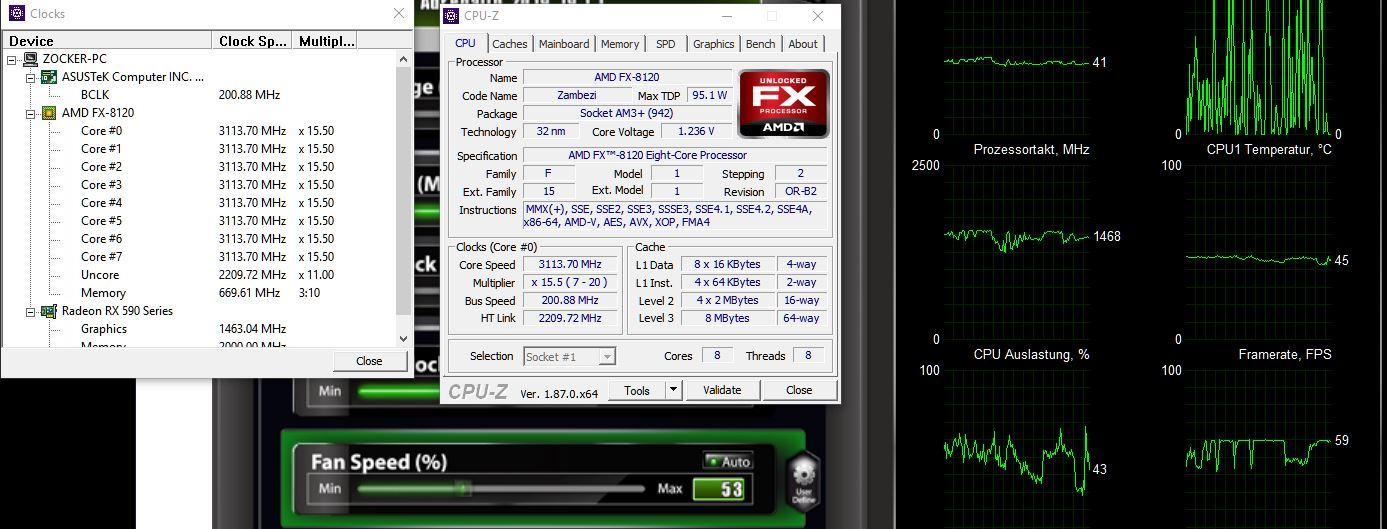Image resolution: width=1387 pixels, height=529 pixels.
Task: Click the AMD FX Unlocked processor logo
Action: 784,103
